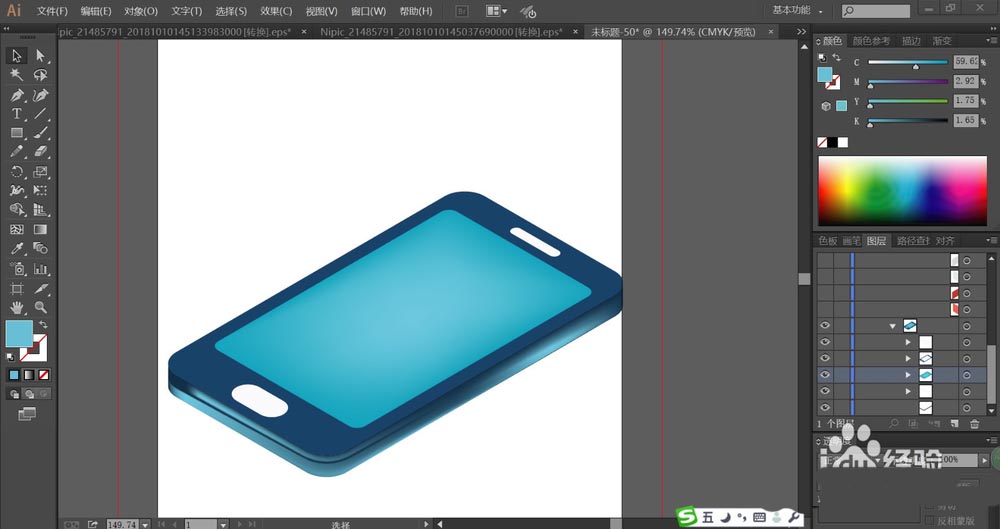Hide the bottom layer row via eye icon
This screenshot has width=1000, height=529.
point(825,407)
